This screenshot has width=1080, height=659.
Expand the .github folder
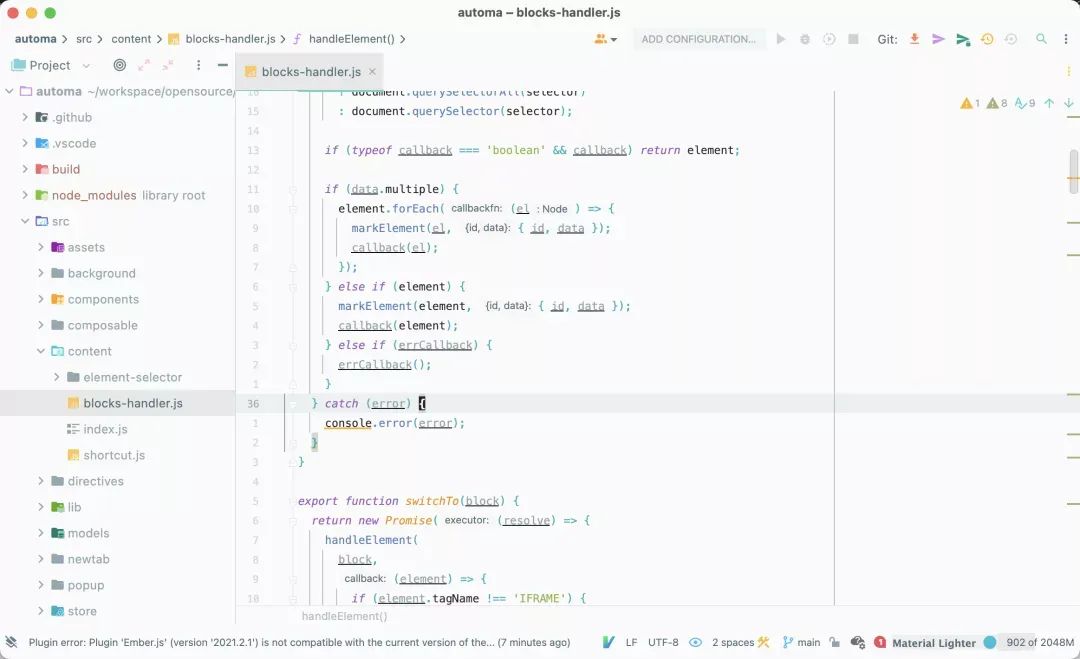(25, 117)
